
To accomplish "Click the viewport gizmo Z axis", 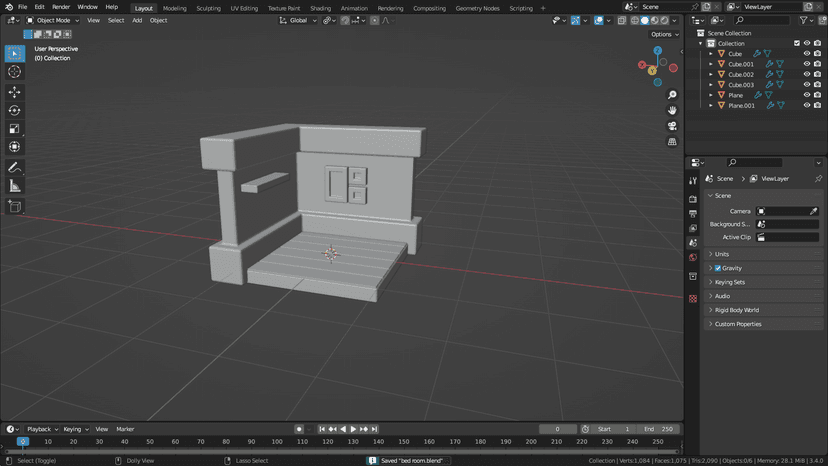I will click(x=657, y=51).
